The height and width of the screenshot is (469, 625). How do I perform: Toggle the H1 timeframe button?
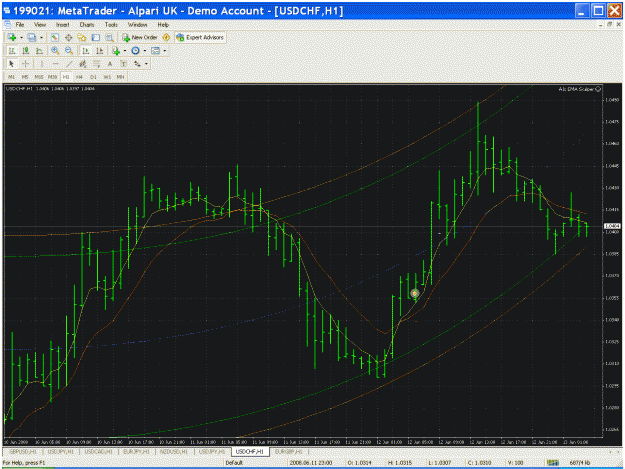point(66,77)
